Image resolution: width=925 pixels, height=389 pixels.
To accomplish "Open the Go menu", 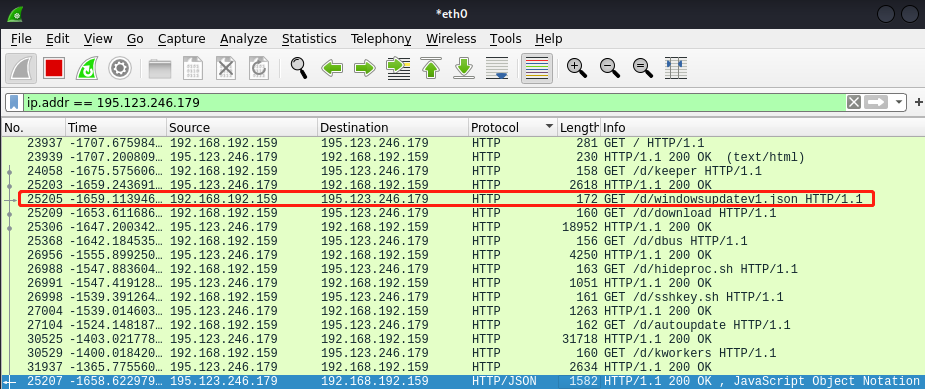I will tap(135, 39).
